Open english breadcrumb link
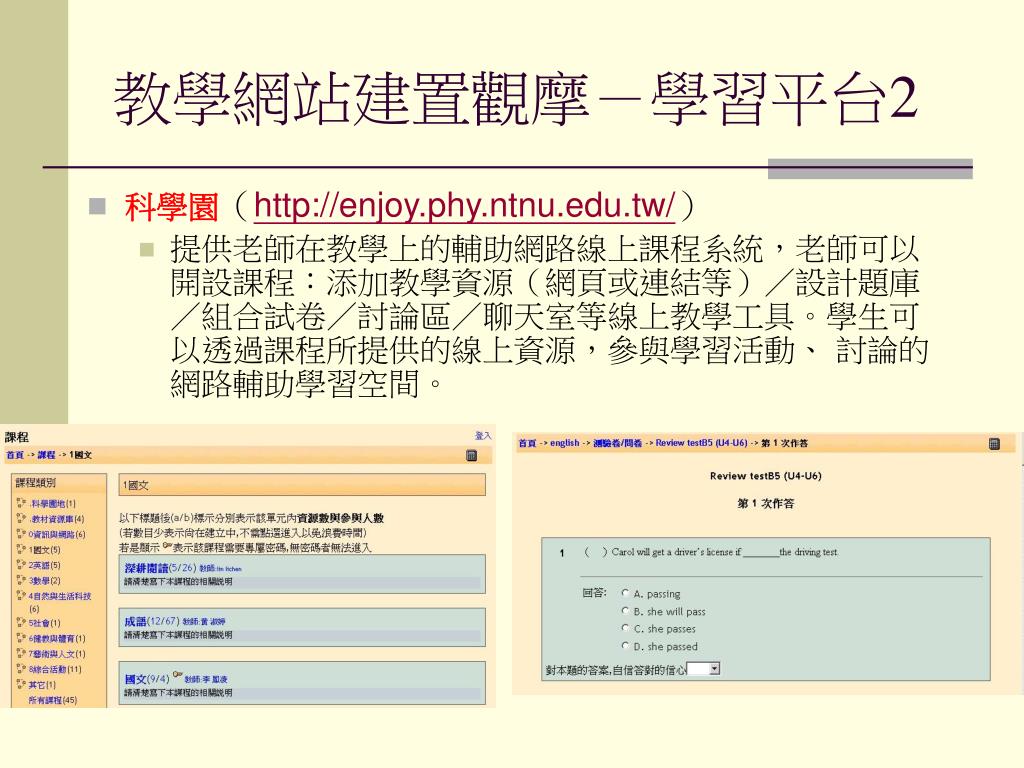This screenshot has width=1024, height=768. pyautogui.click(x=565, y=443)
